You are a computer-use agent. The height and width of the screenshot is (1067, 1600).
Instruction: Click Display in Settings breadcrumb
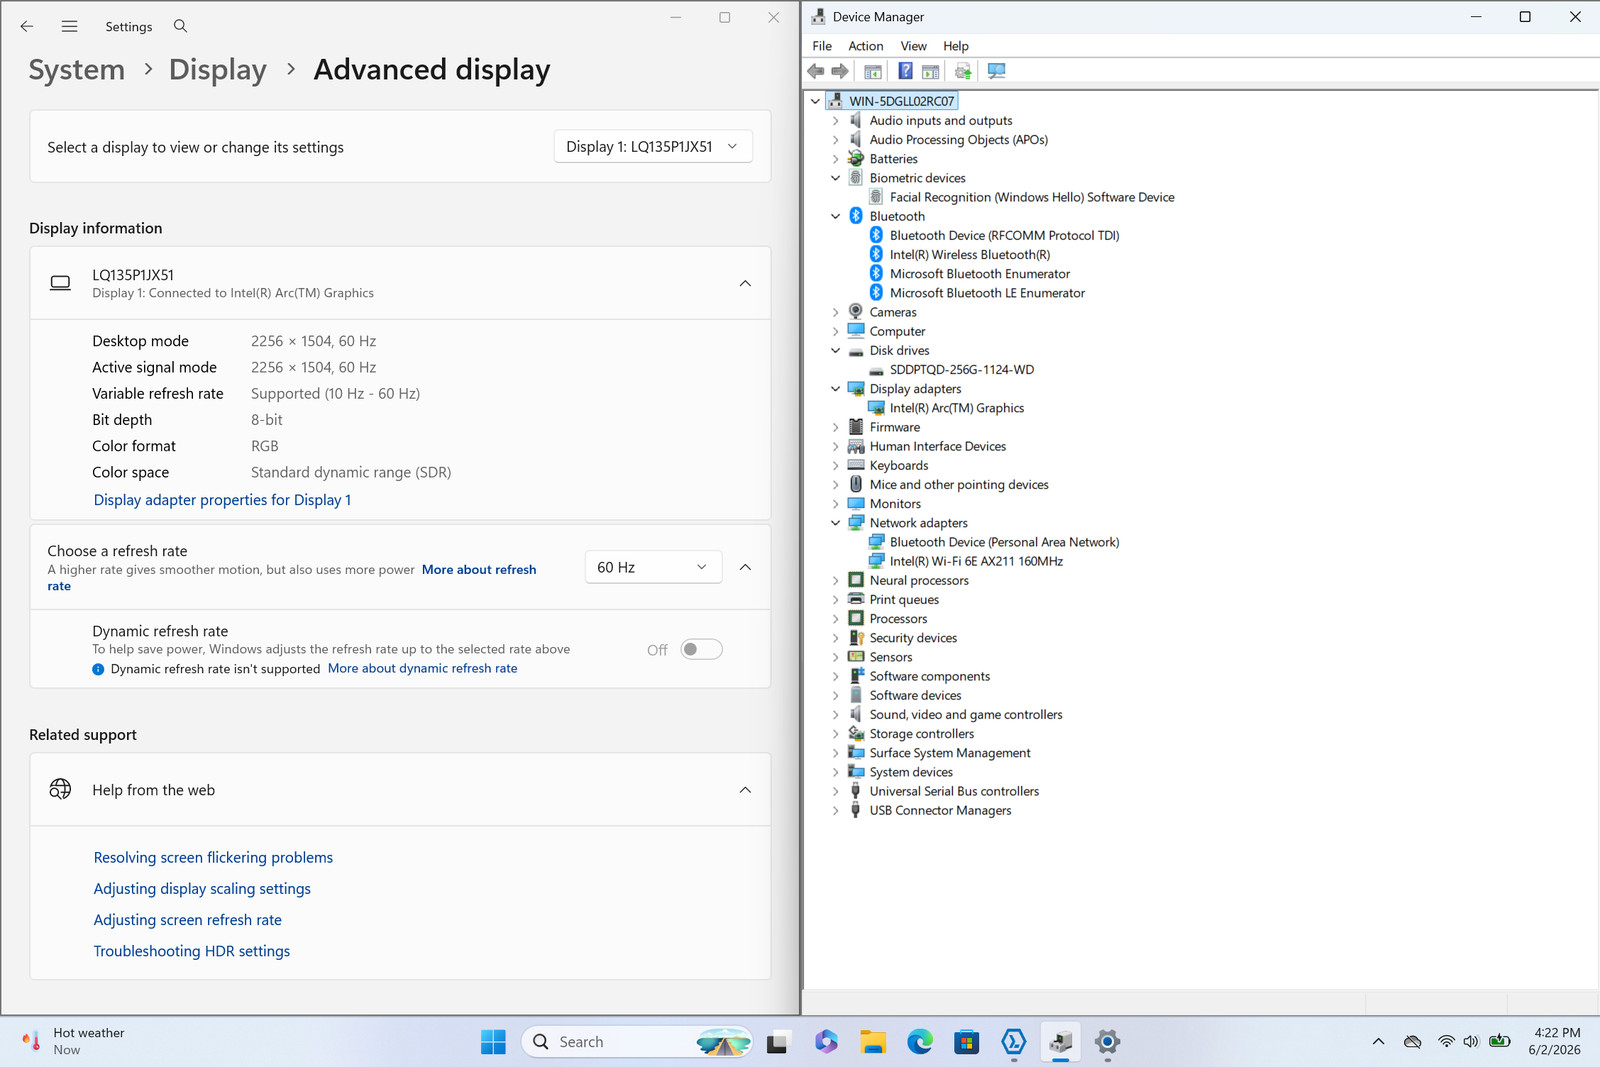tap(218, 70)
